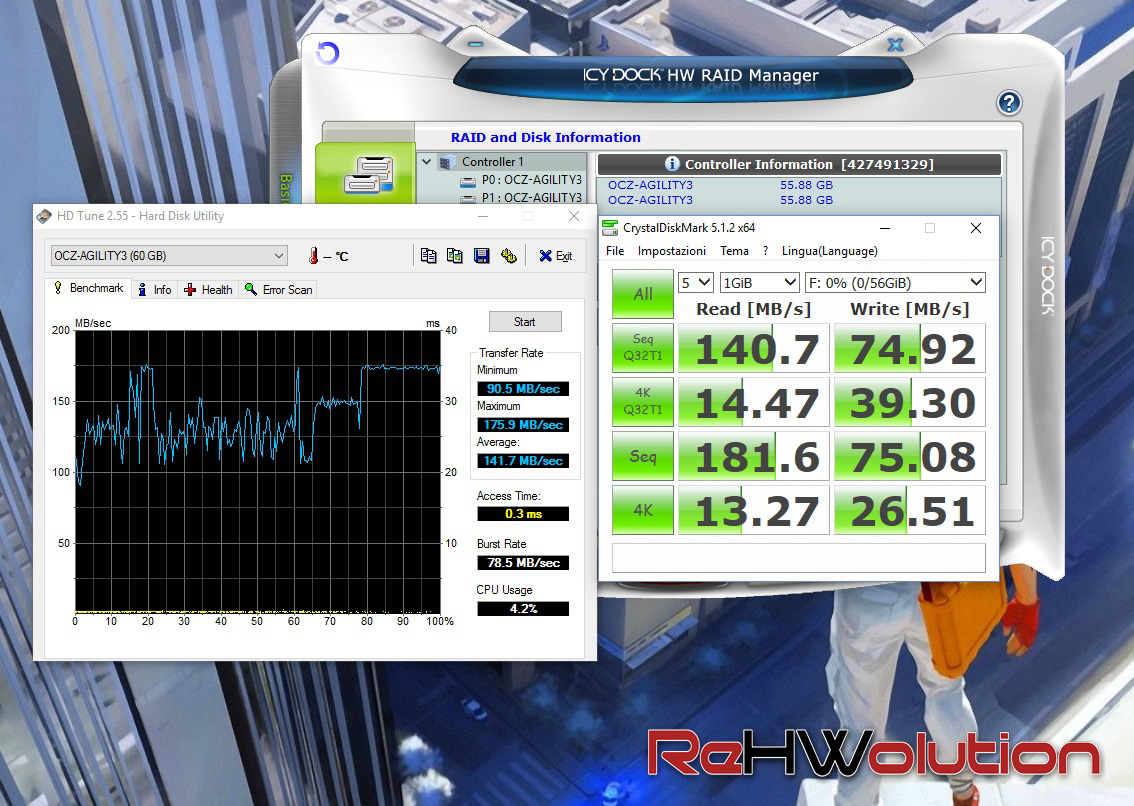Run the 4K Q32T1 test

[643, 402]
